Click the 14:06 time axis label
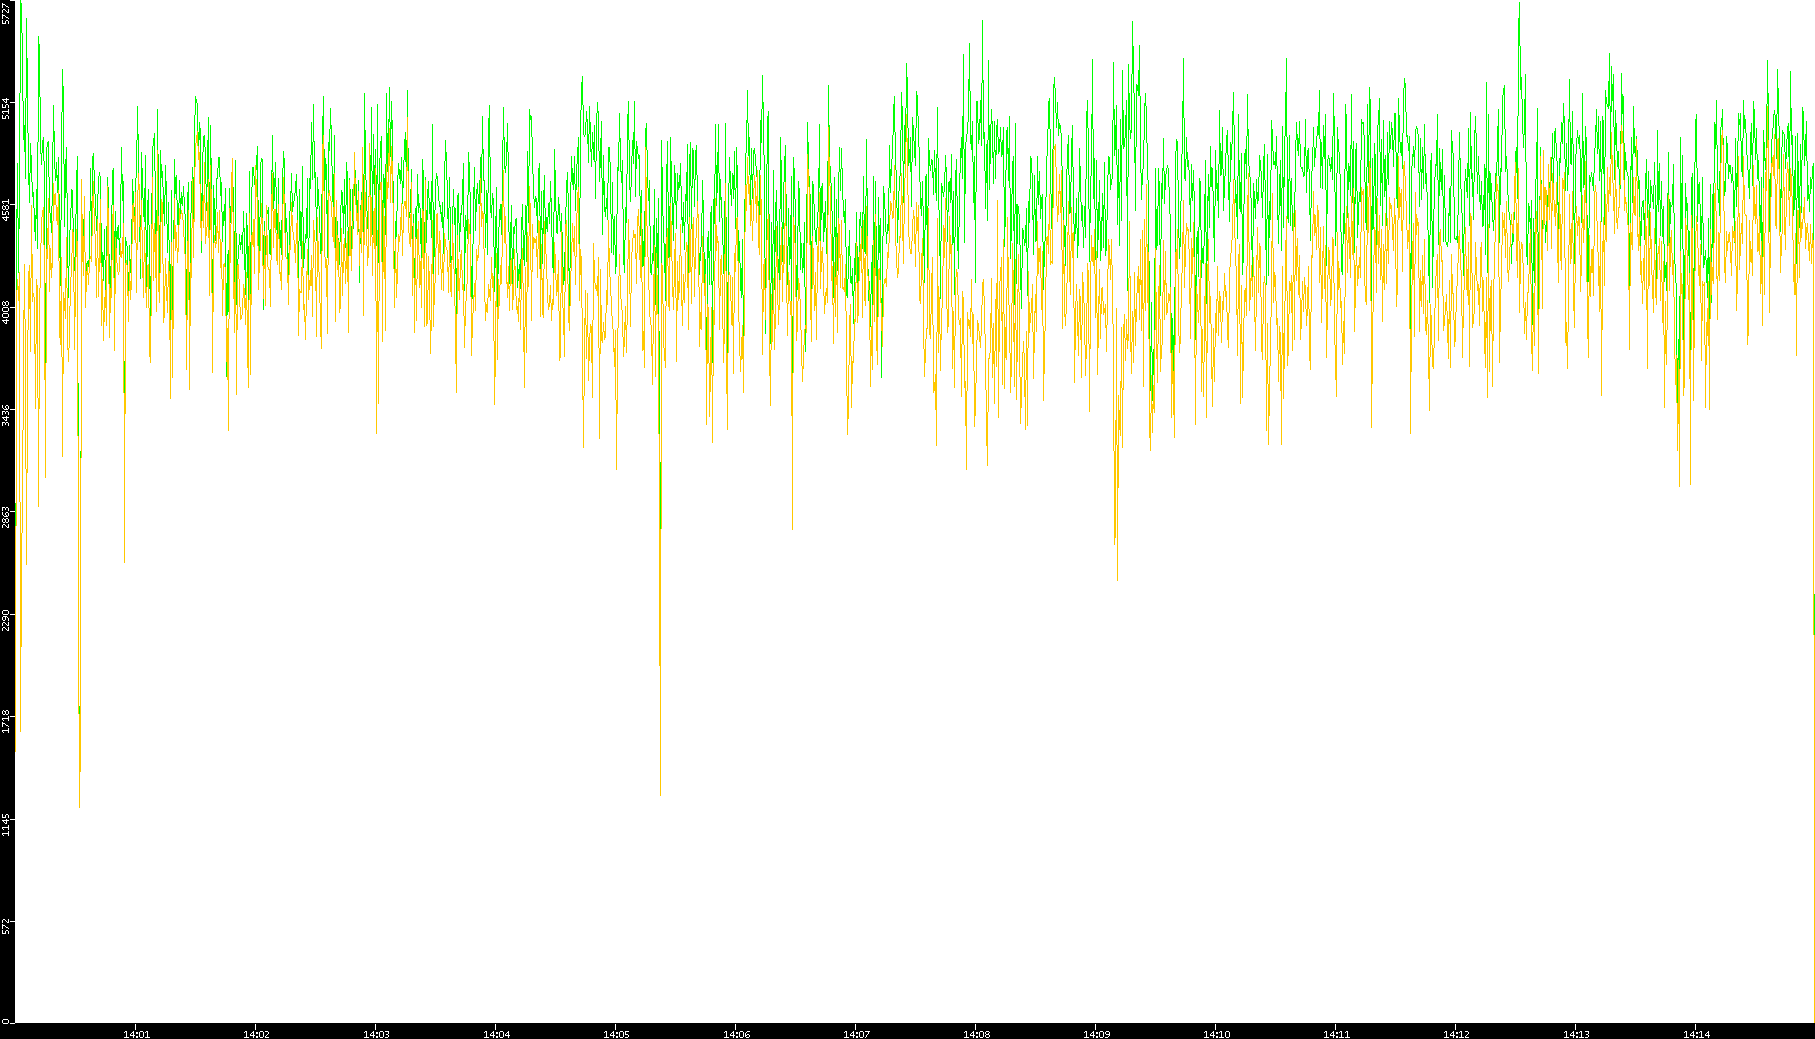 [736, 1034]
